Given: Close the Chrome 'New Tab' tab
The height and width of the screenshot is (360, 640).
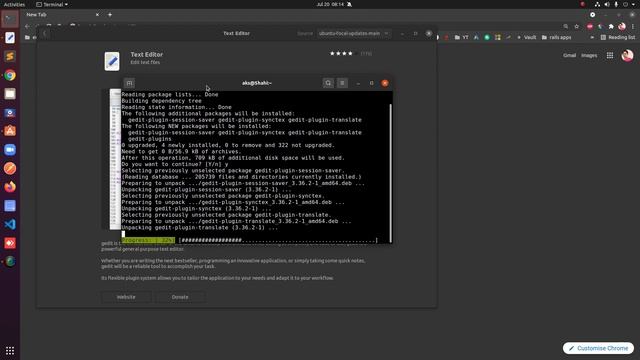Looking at the screenshot, I should point(97,15).
